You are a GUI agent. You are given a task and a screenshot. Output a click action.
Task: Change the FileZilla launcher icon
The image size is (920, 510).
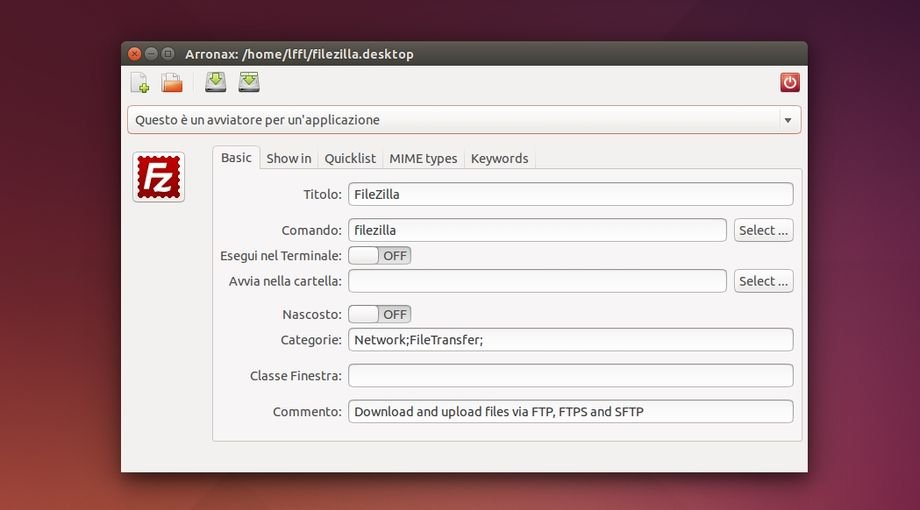[x=159, y=177]
